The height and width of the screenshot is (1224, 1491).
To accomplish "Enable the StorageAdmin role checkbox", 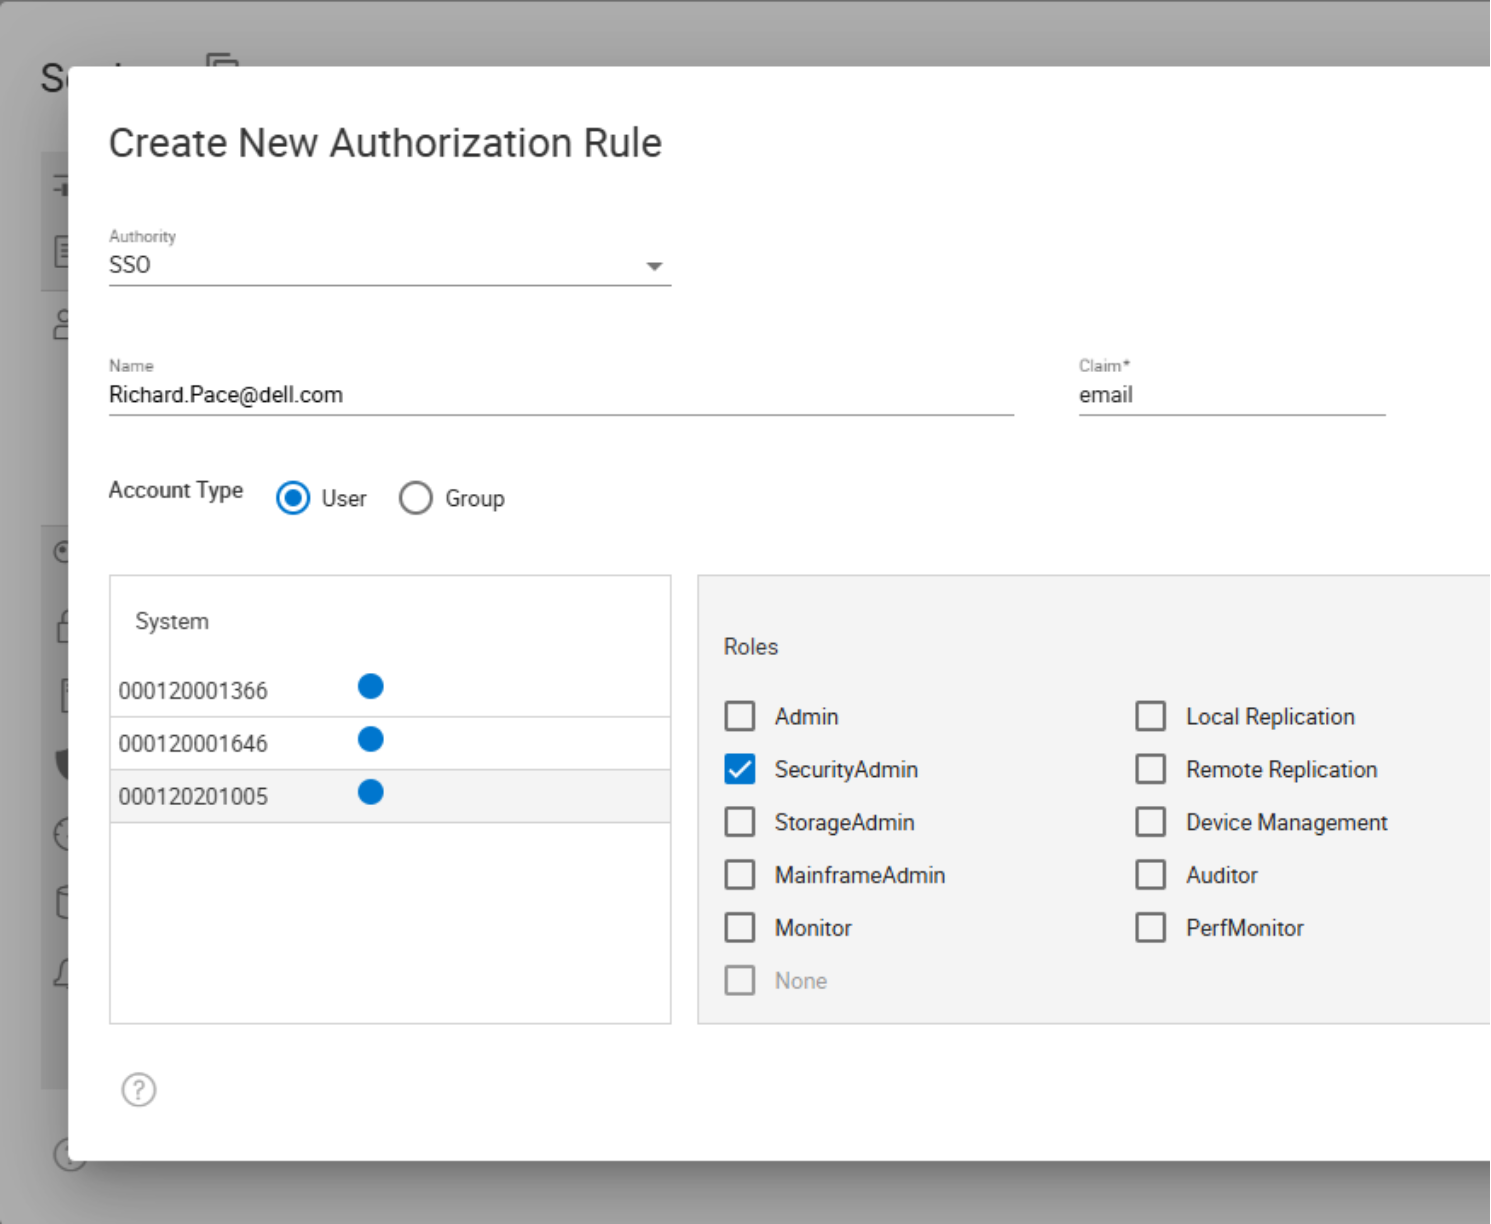I will click(740, 822).
